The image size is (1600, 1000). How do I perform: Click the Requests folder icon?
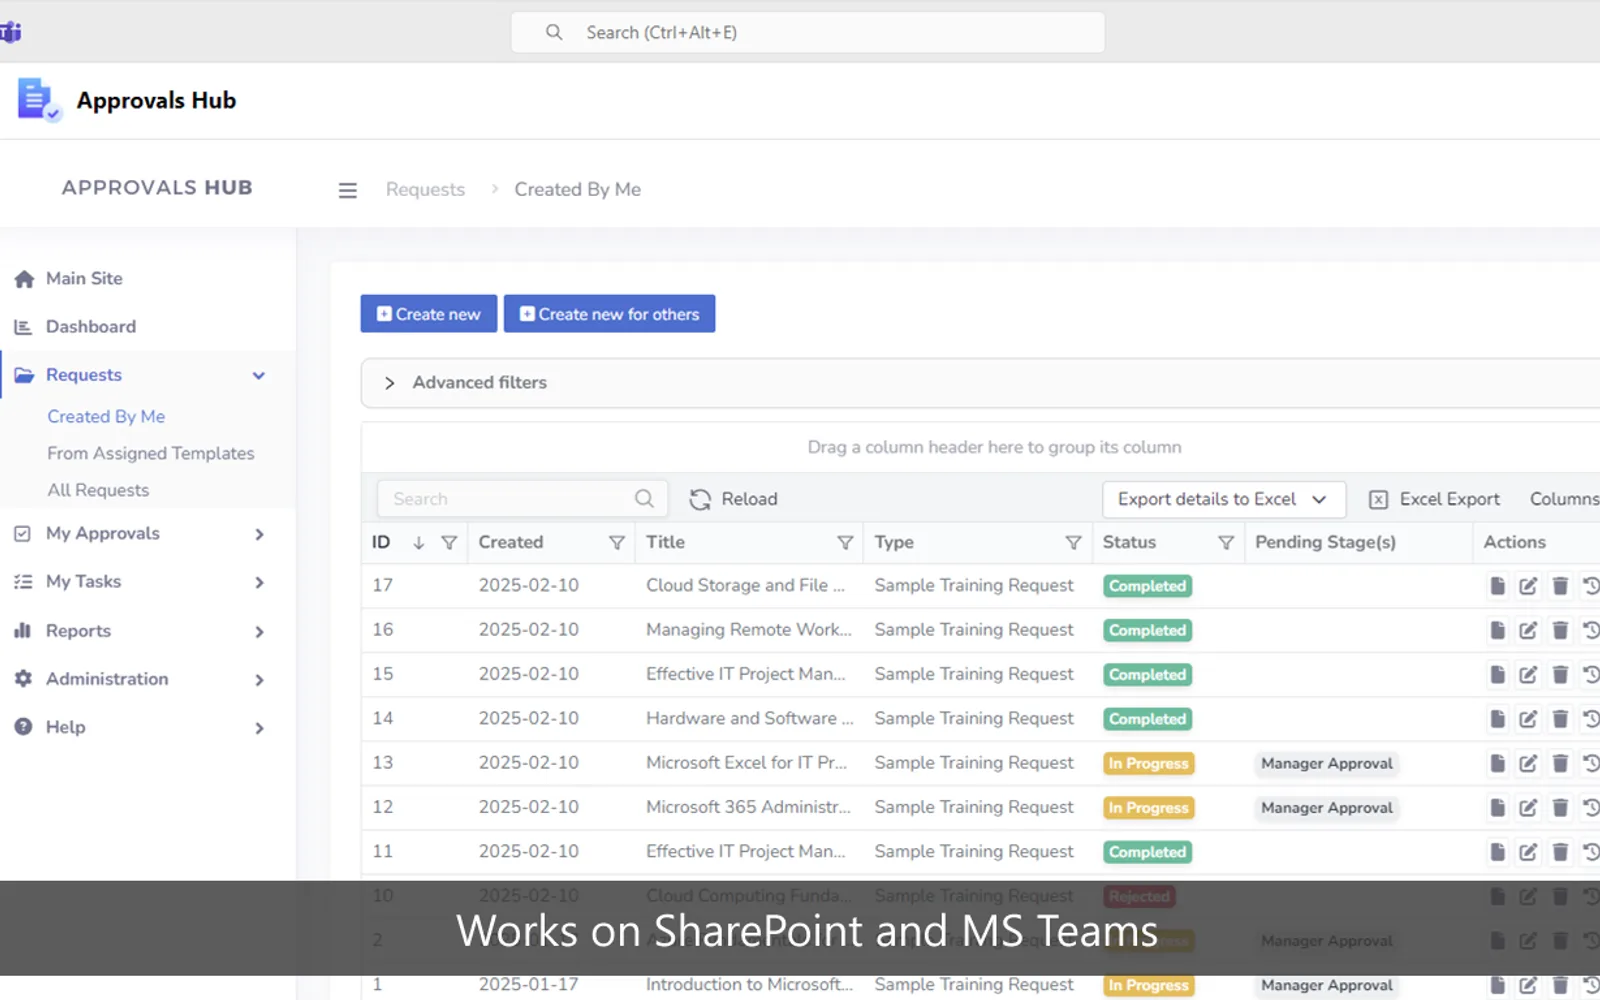(x=24, y=375)
